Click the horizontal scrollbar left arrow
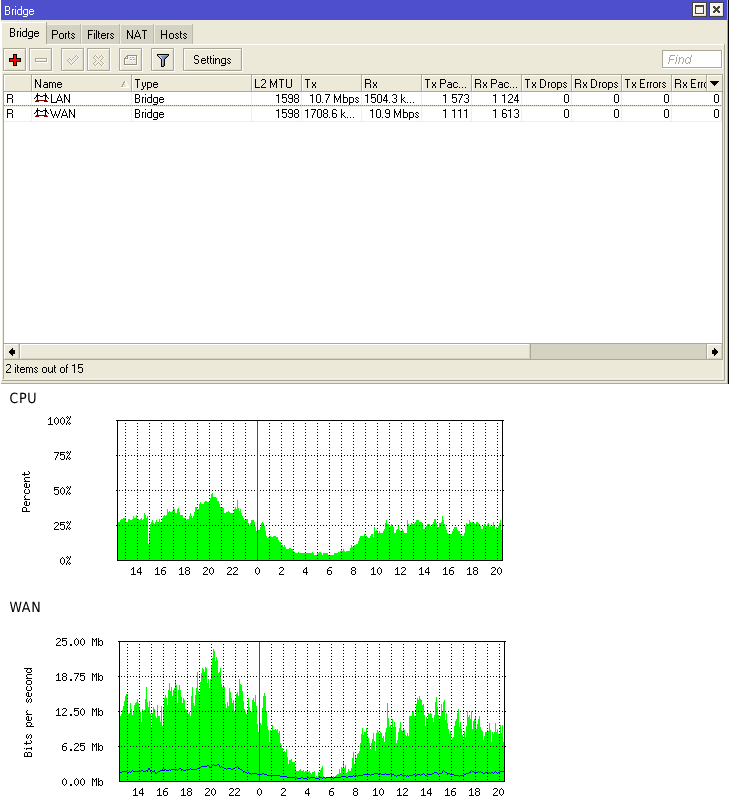The width and height of the screenshot is (729, 800). click(12, 352)
